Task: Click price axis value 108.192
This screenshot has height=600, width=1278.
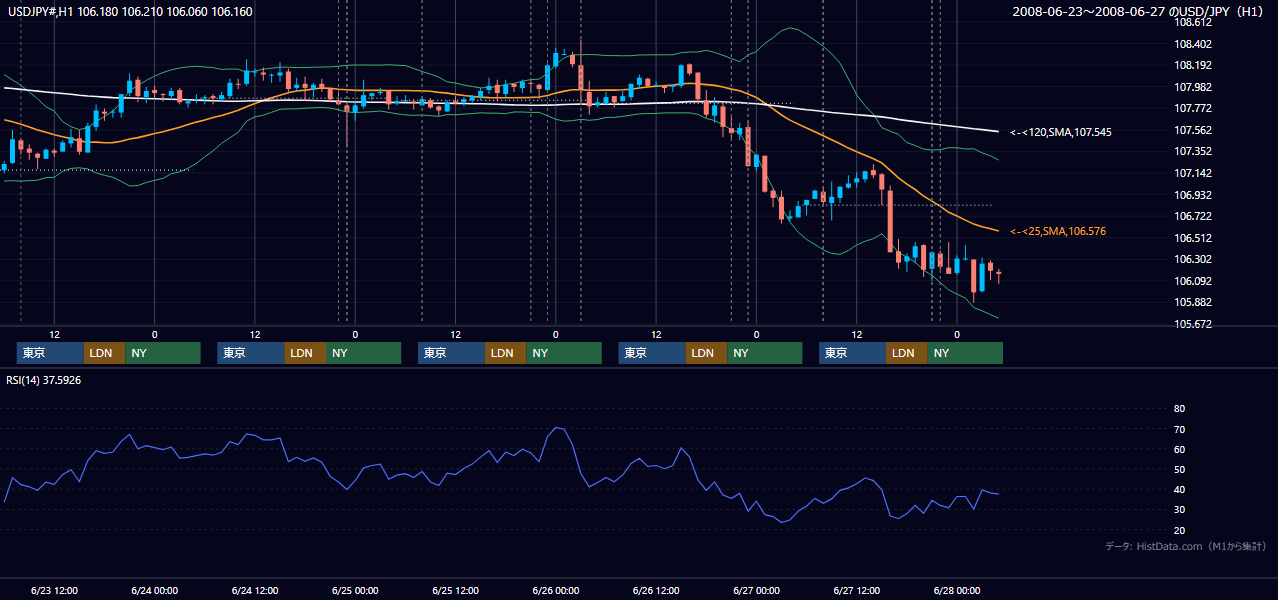Action: [x=1194, y=65]
